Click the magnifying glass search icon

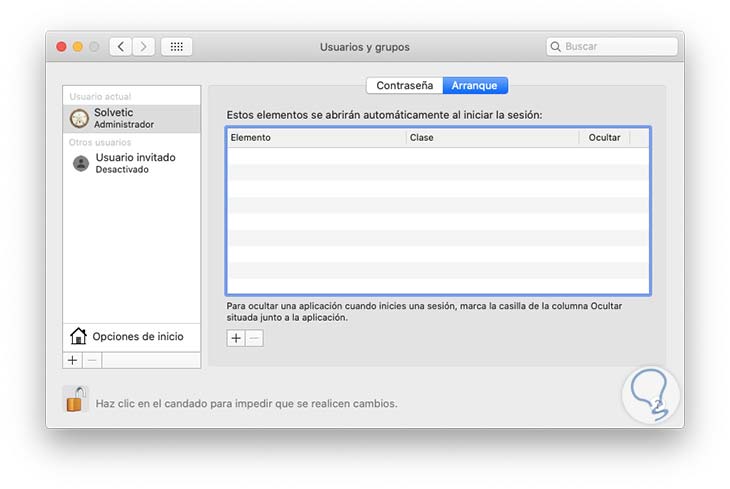(555, 47)
